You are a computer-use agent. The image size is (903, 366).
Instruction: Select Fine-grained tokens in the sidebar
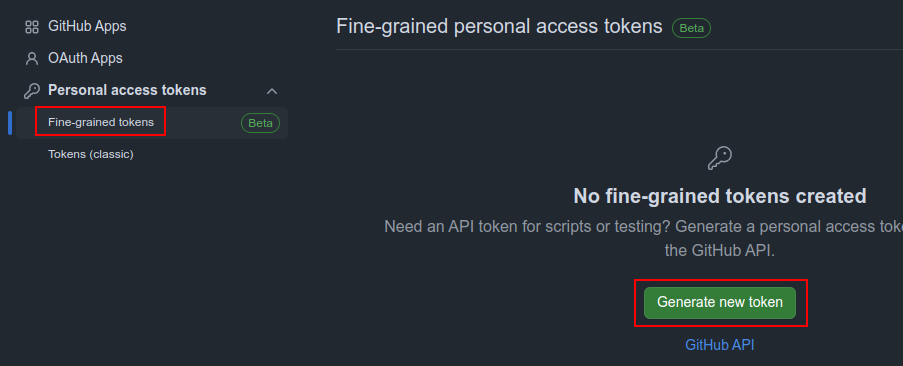(101, 122)
